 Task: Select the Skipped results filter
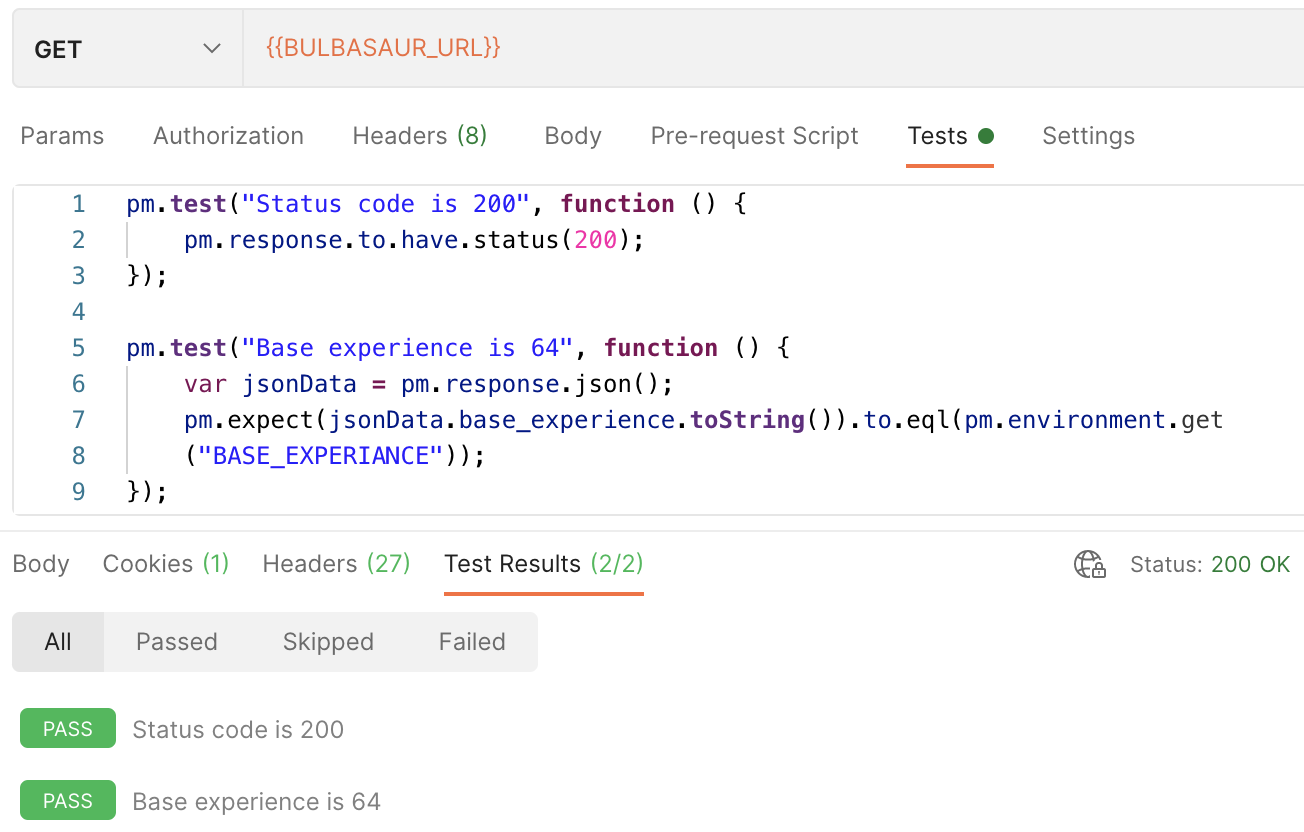click(x=328, y=641)
